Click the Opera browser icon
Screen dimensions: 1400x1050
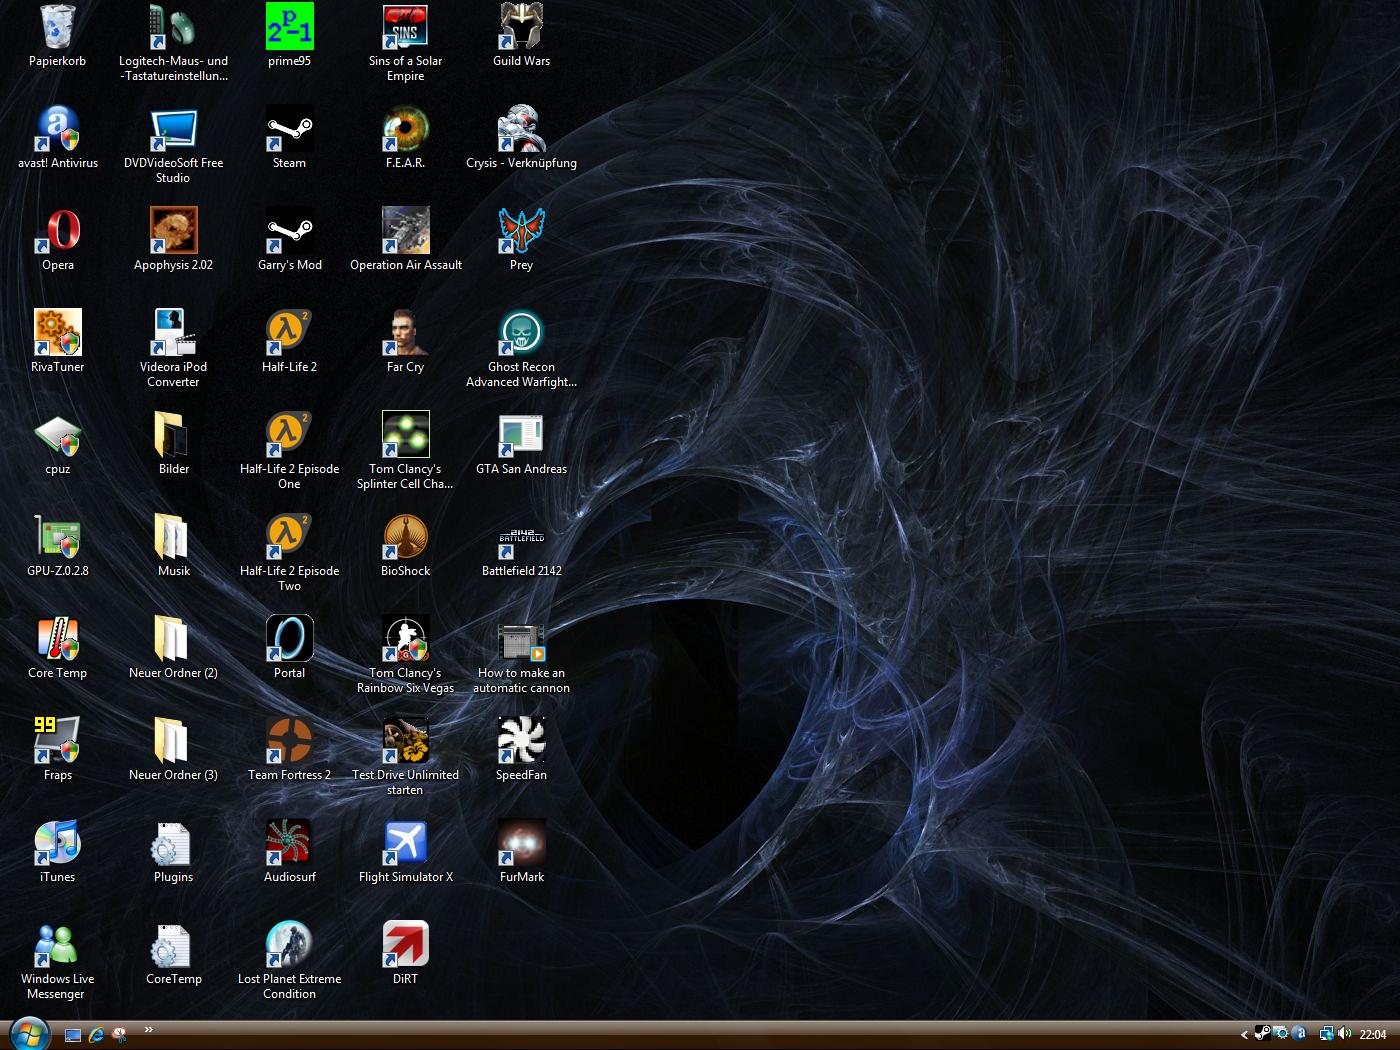click(57, 231)
